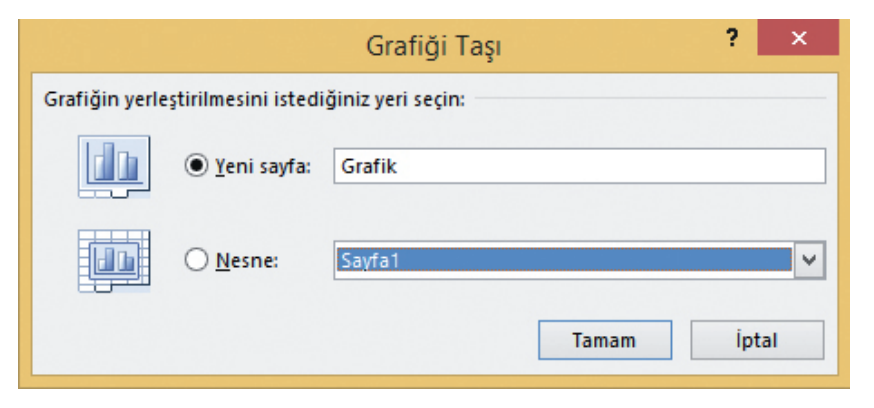Screen dimensions: 874x408
Task: Close the Grafiği Taşı dialog
Action: coord(797,40)
